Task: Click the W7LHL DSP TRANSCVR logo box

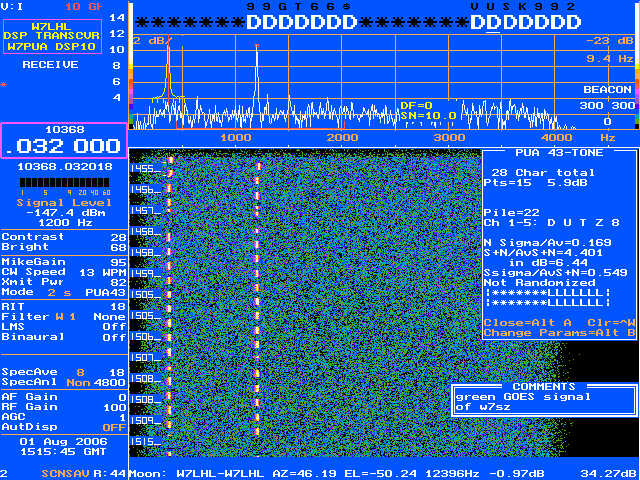Action: [64, 37]
